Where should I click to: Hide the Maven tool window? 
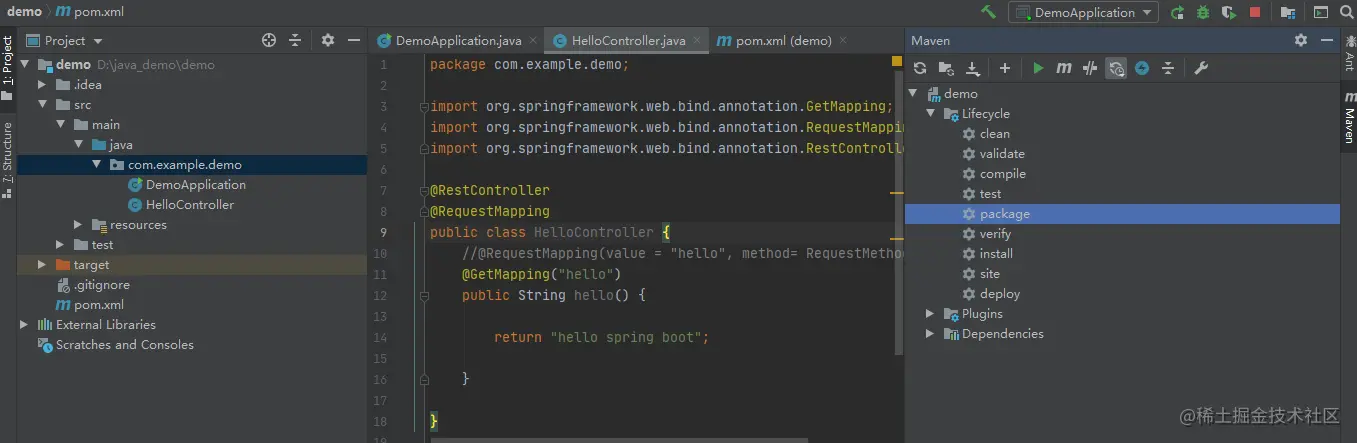click(x=1327, y=40)
